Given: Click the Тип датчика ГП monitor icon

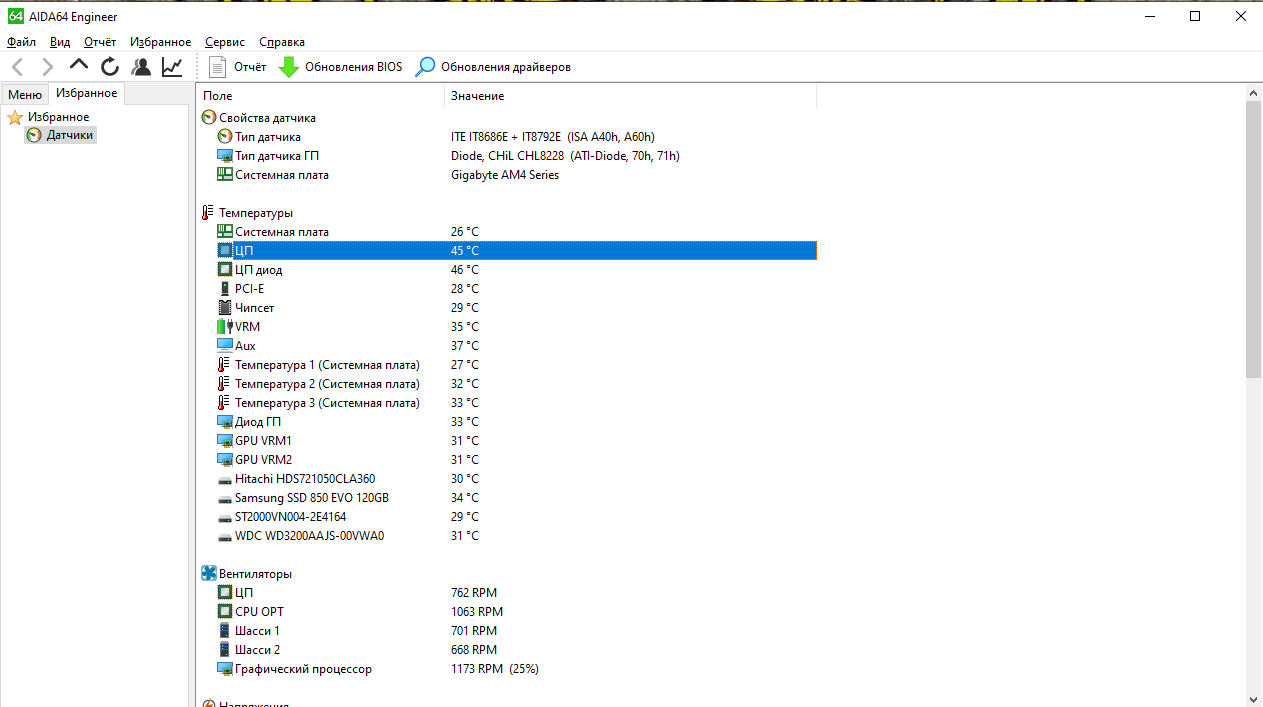Looking at the screenshot, I should point(224,156).
